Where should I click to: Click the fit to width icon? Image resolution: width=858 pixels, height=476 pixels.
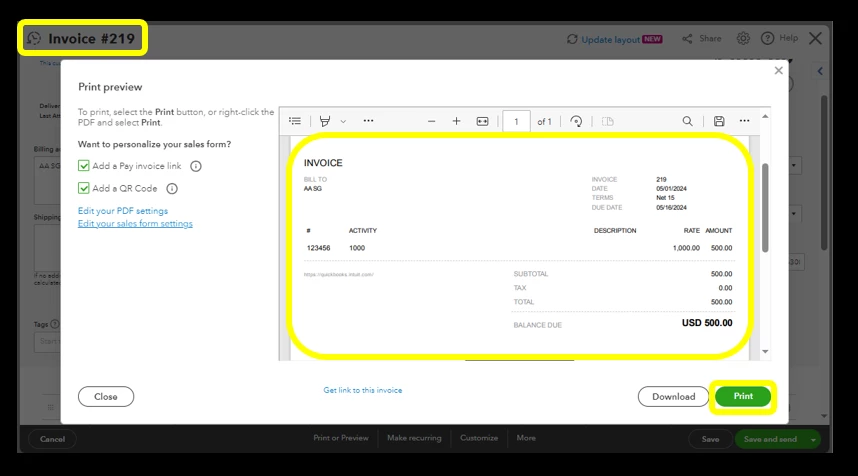482,121
